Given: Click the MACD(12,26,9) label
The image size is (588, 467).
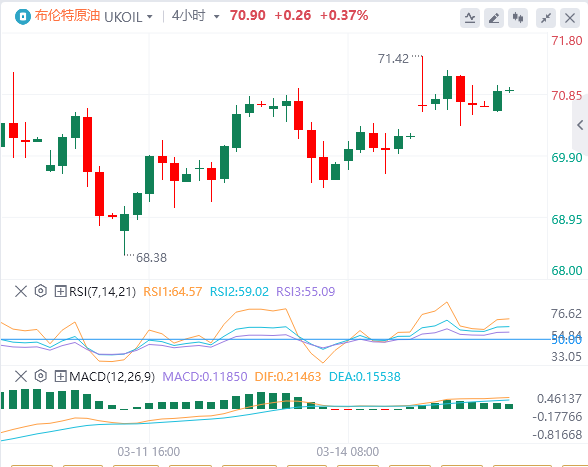Looking at the screenshot, I should point(112,376).
